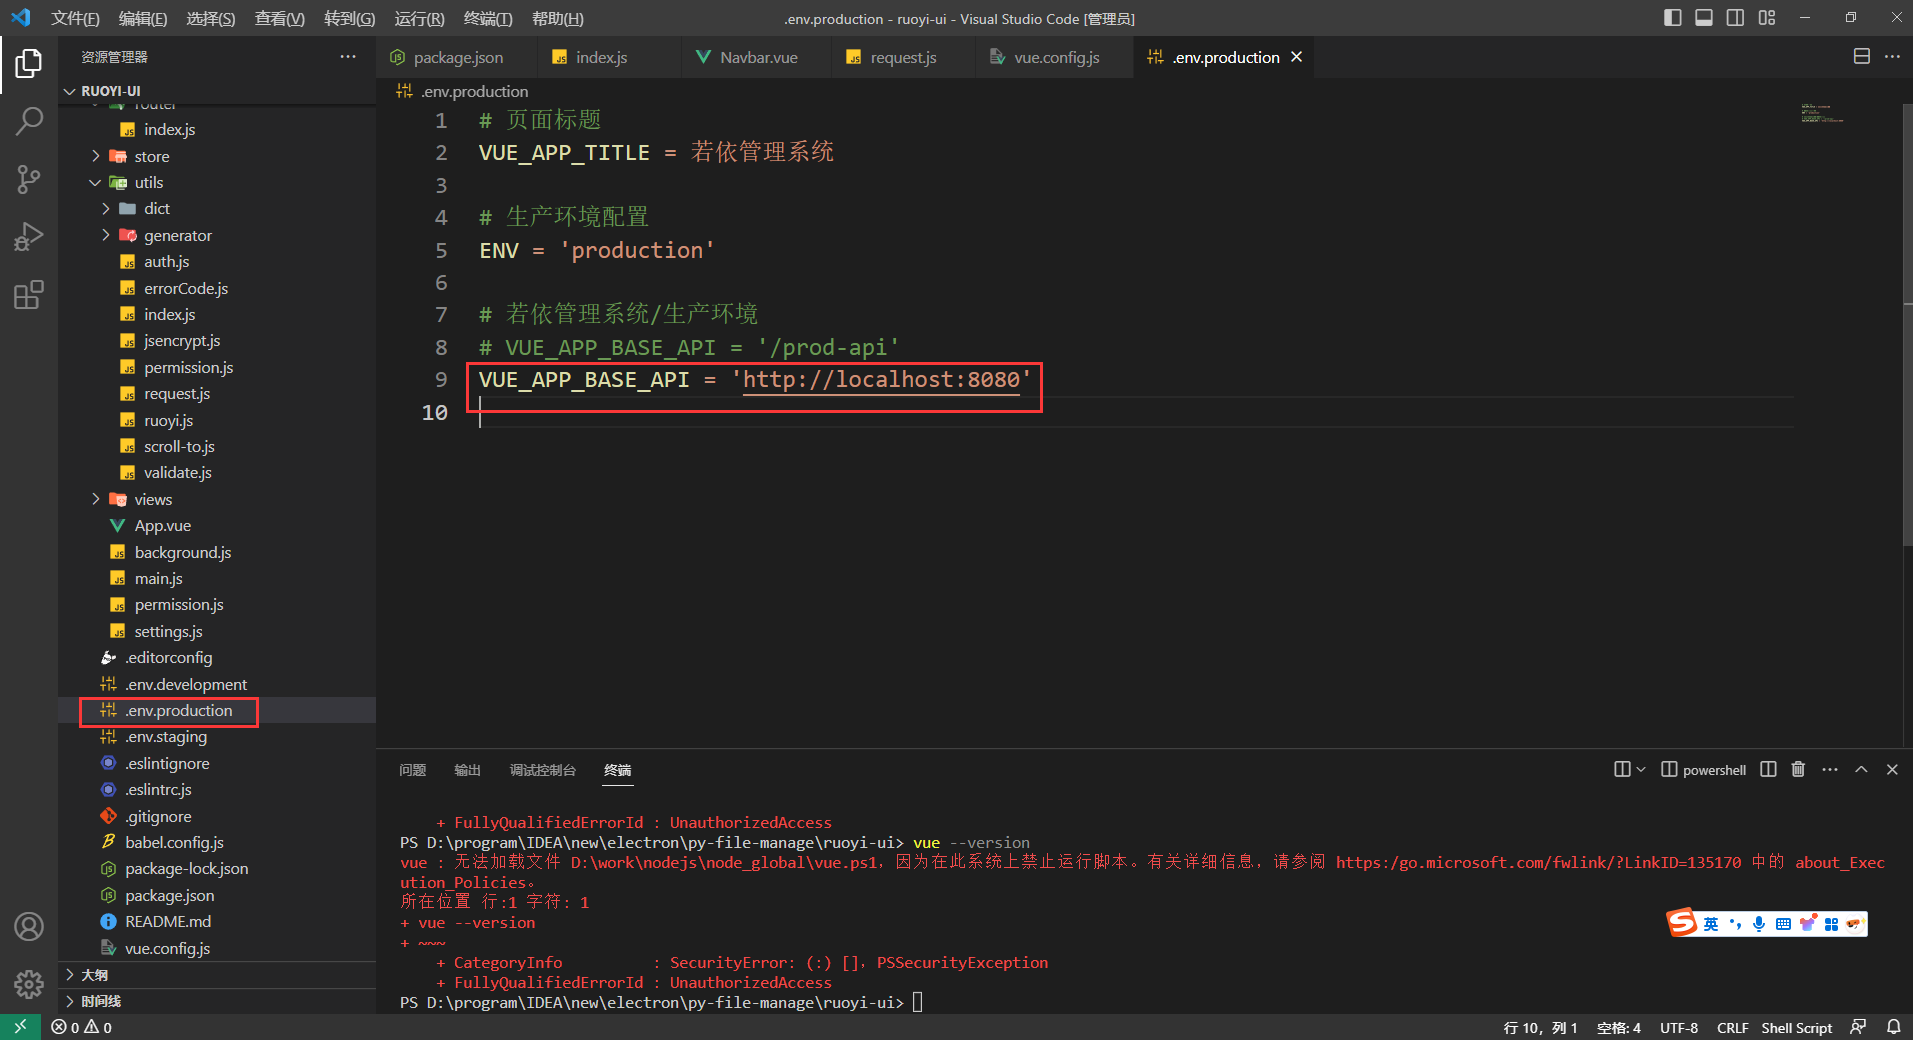Image resolution: width=1913 pixels, height=1040 pixels.
Task: Toggle Sogou punctuation mode
Action: pyautogui.click(x=1735, y=924)
